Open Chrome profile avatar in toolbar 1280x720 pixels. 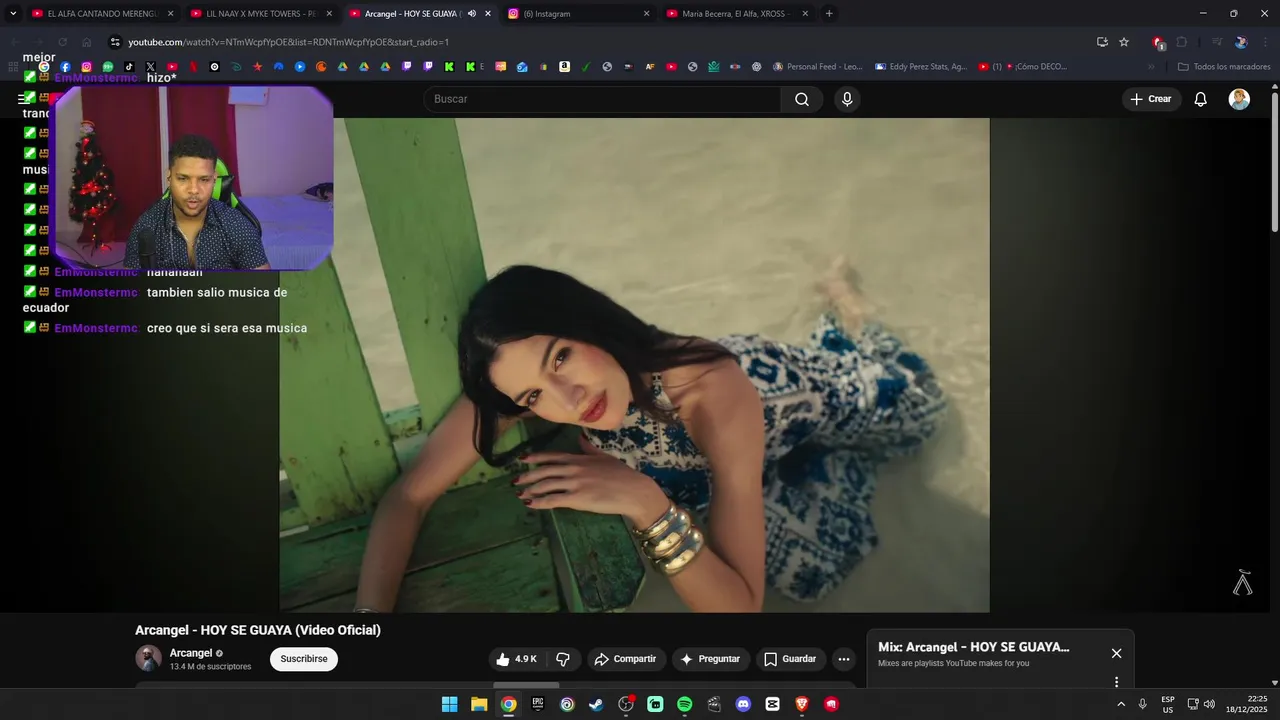coord(1241,42)
